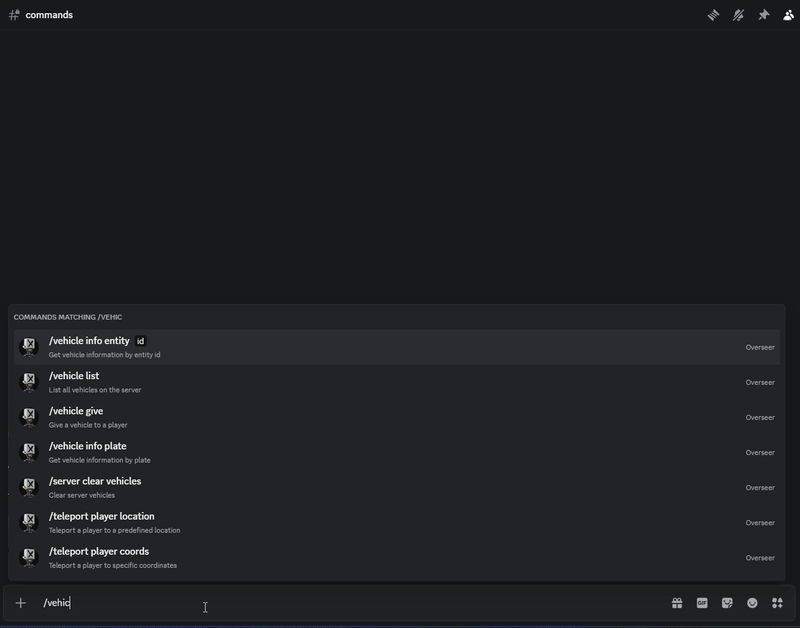Screen dimensions: 800x628
Task: Choose the /vehicle give command
Action: [x=76, y=411]
